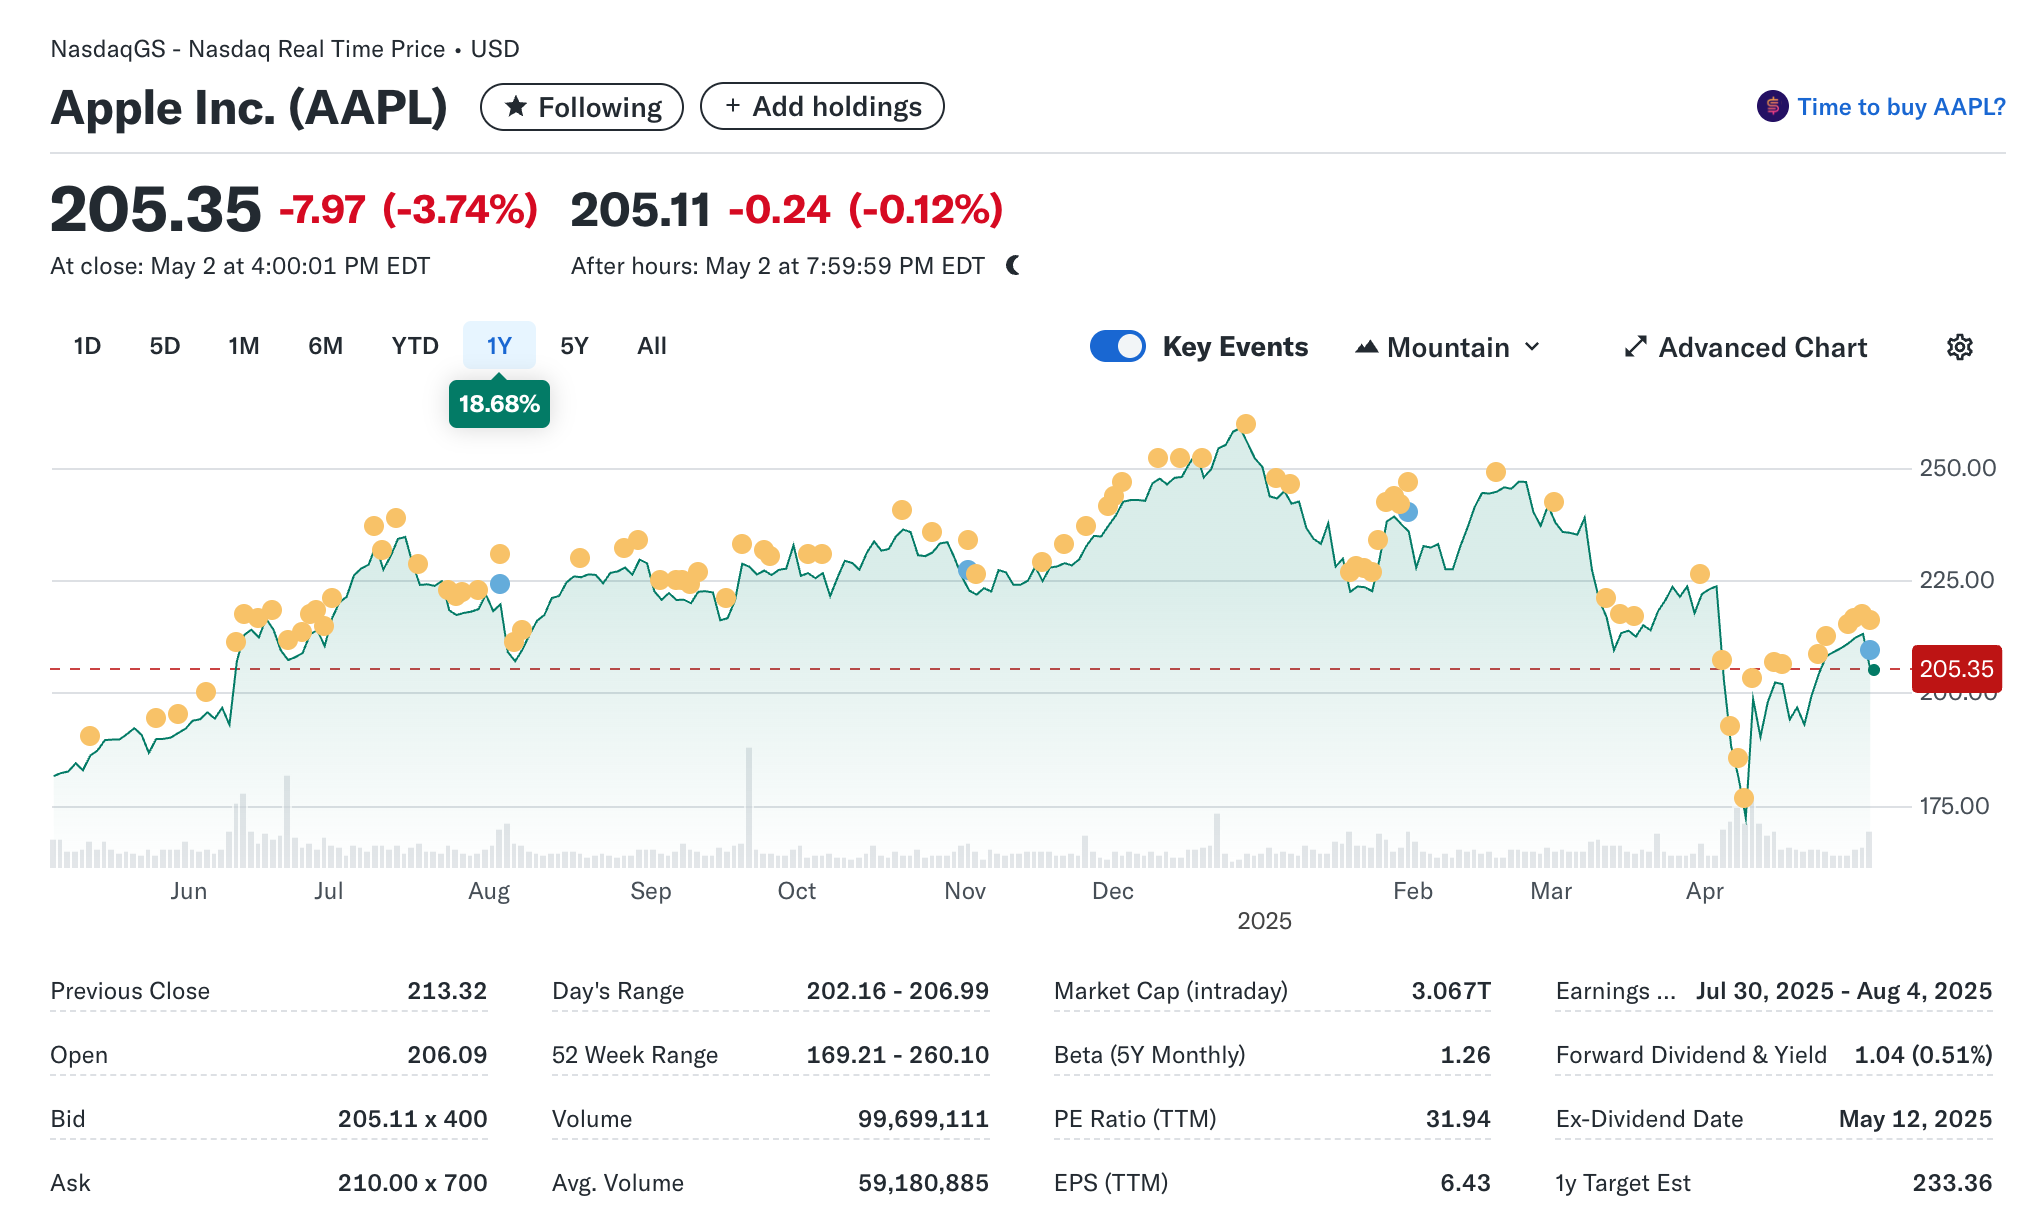
Task: Click the mountain chart type icon
Action: click(x=1366, y=347)
